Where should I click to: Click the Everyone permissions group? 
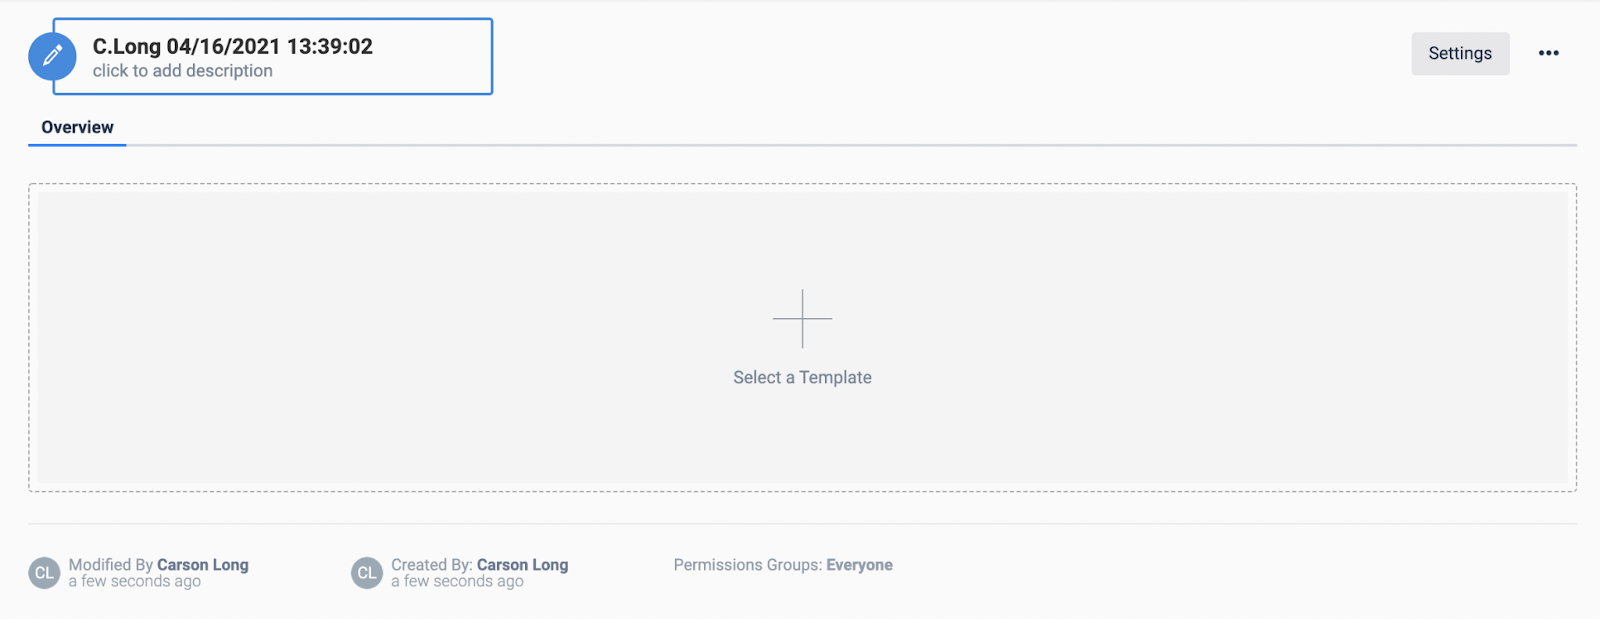(859, 565)
